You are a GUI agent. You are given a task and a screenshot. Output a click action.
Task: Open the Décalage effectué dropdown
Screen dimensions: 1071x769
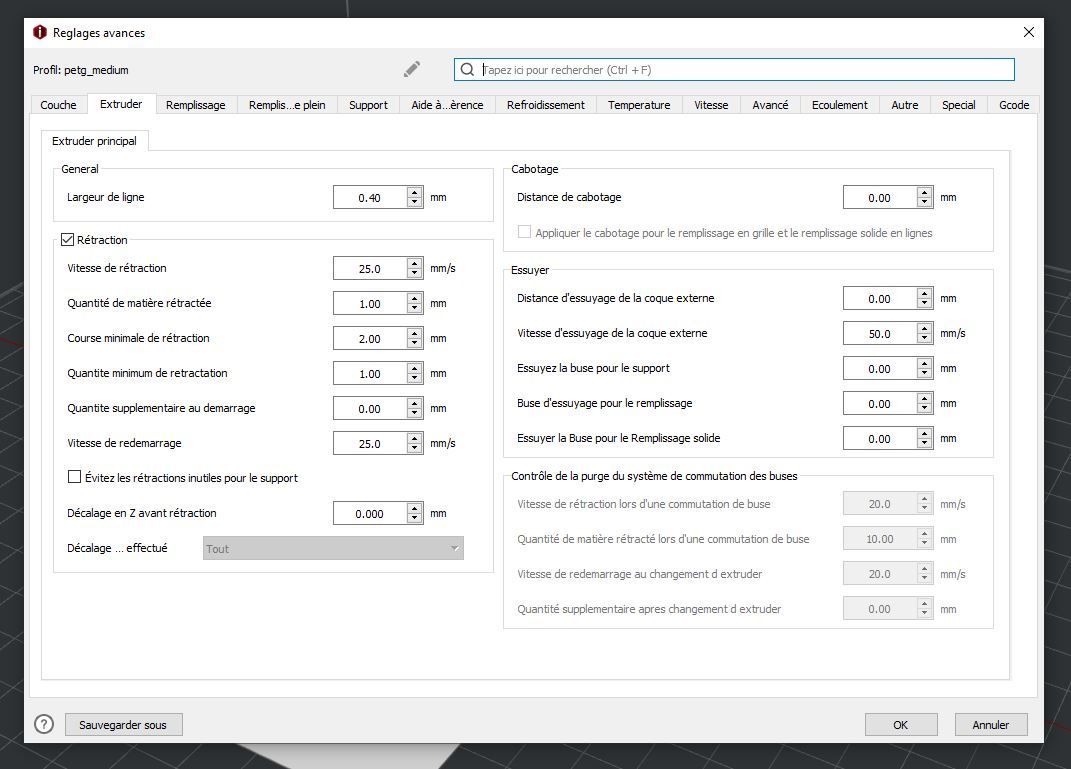[x=333, y=548]
